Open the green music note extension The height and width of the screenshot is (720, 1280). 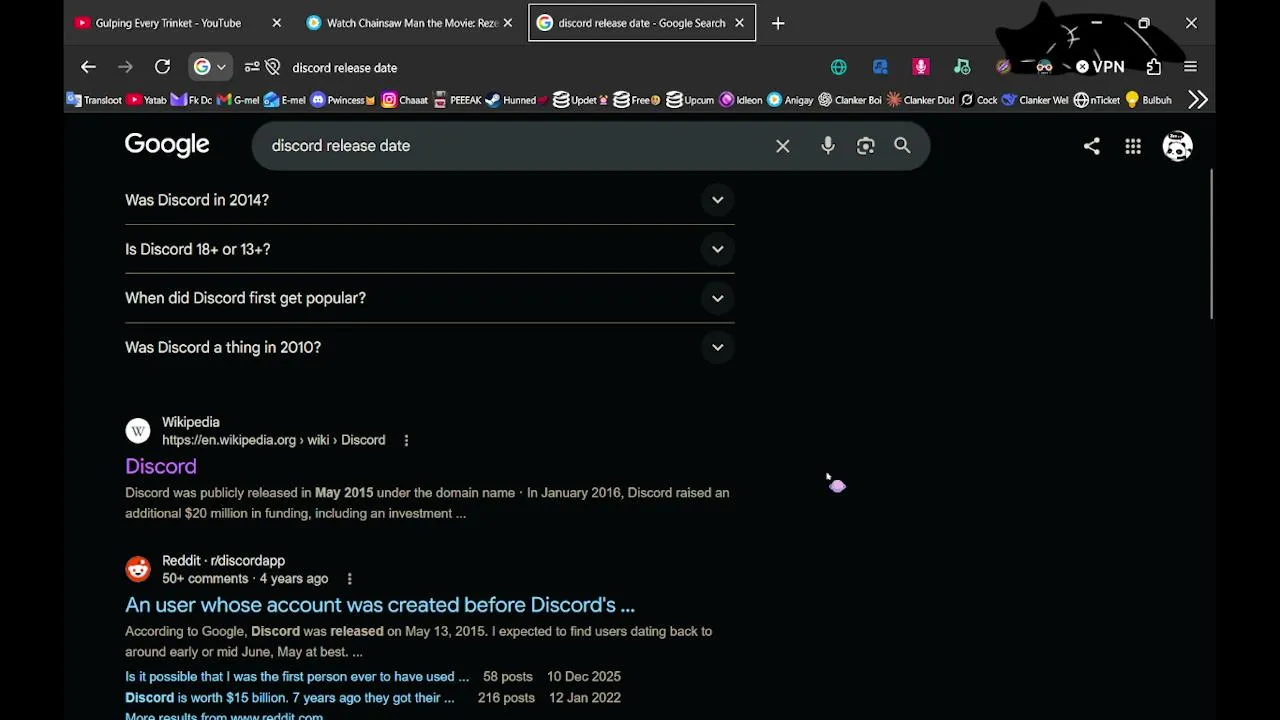coord(962,67)
